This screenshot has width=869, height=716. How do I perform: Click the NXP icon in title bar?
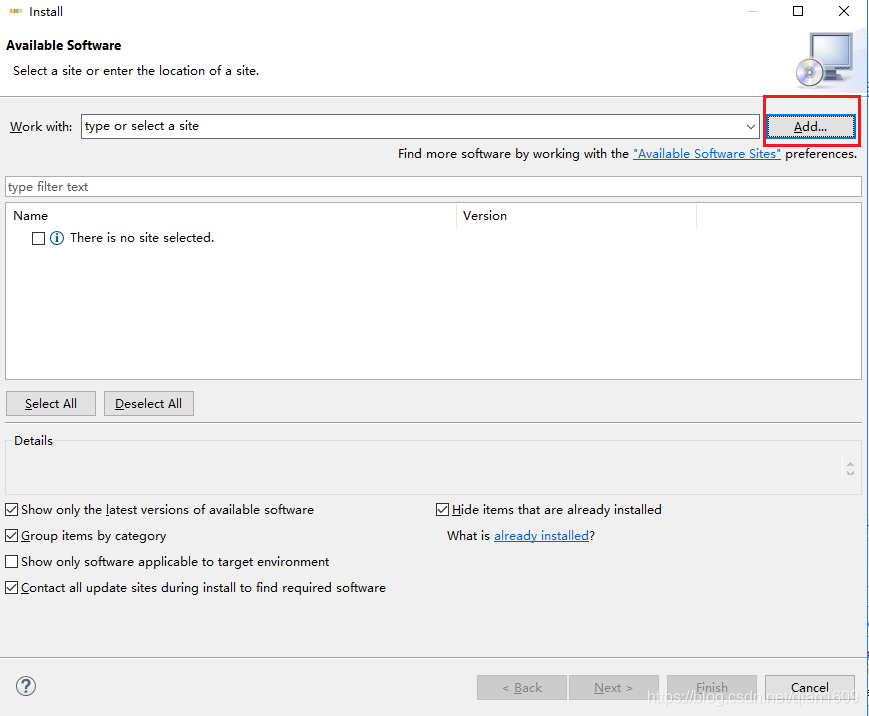[x=15, y=12]
